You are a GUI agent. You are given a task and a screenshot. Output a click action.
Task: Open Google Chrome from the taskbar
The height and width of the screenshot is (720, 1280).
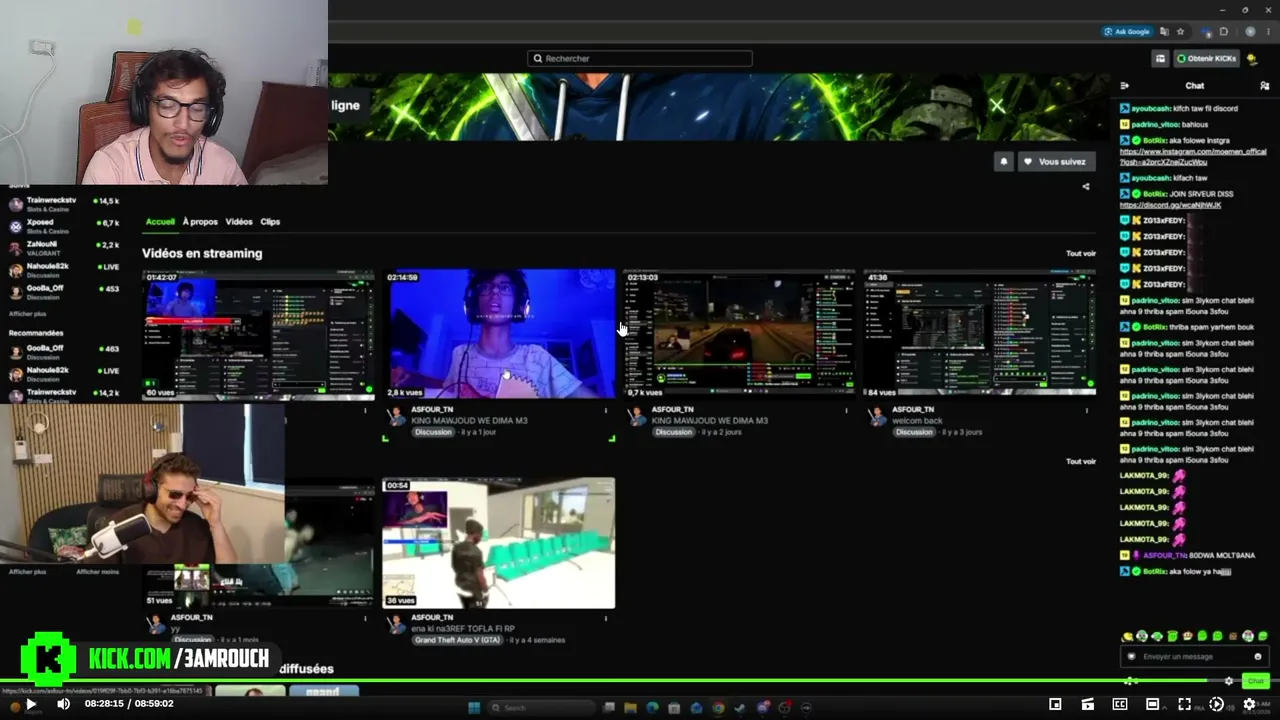(x=718, y=708)
